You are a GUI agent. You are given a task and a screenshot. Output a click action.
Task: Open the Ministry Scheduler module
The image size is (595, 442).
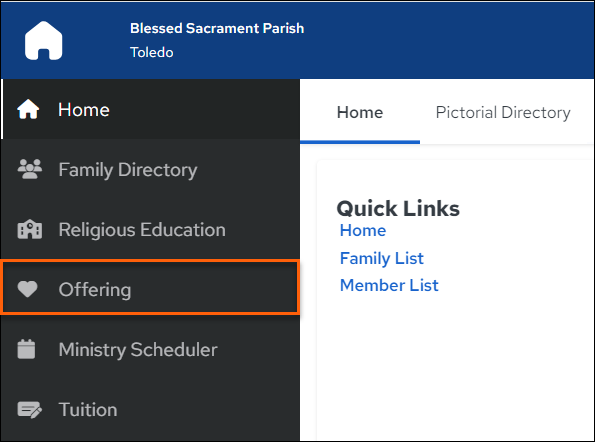150,349
